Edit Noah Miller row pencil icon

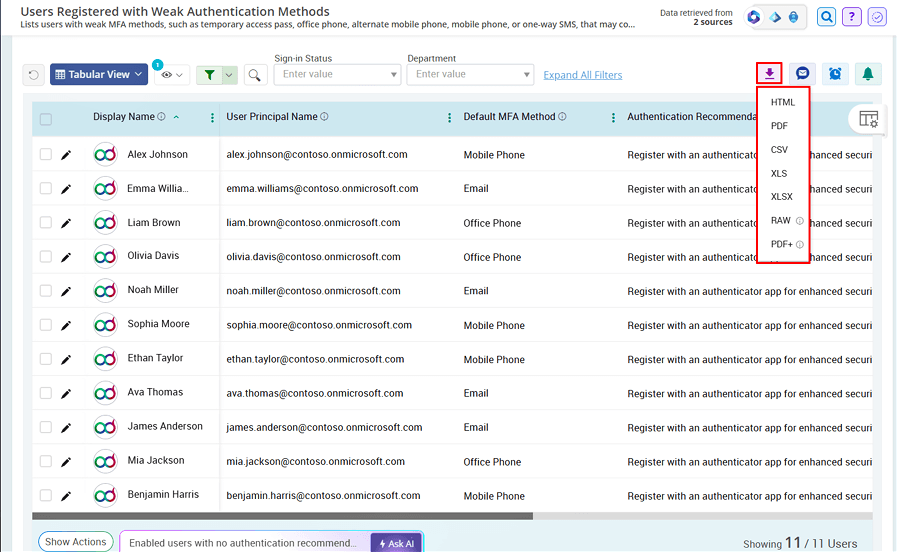[x=66, y=291]
